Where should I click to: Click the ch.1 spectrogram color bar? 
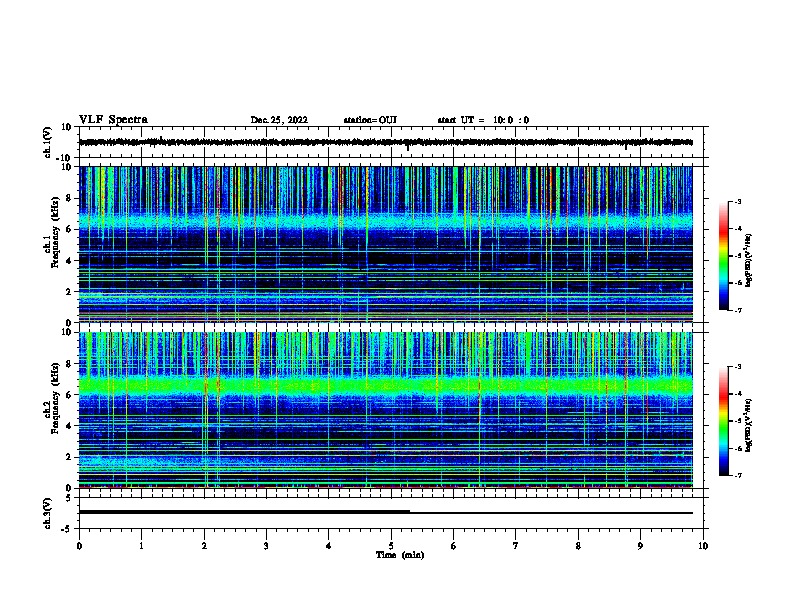coord(723,256)
